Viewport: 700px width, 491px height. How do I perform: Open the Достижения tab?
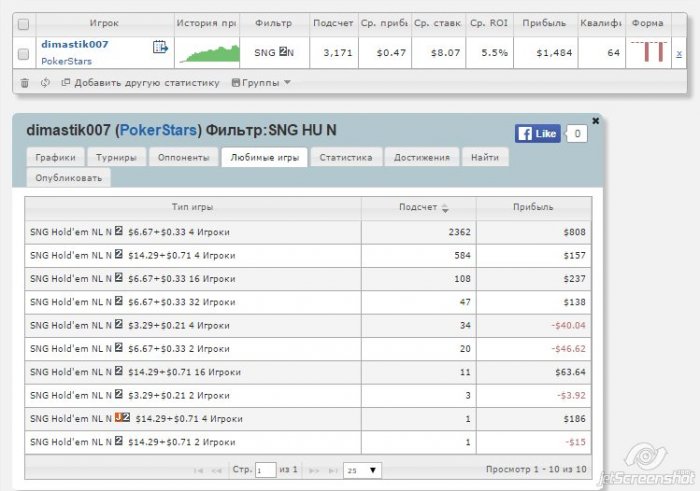(422, 158)
